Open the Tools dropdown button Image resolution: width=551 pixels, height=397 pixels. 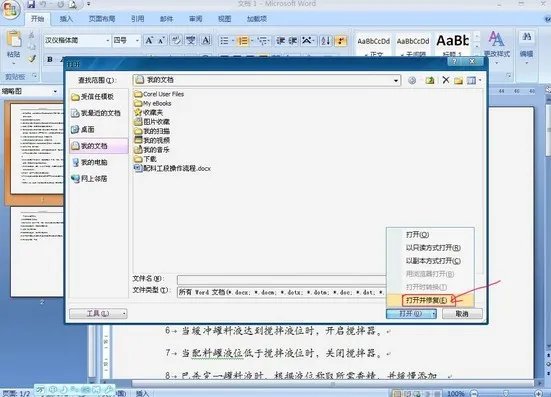pos(98,313)
